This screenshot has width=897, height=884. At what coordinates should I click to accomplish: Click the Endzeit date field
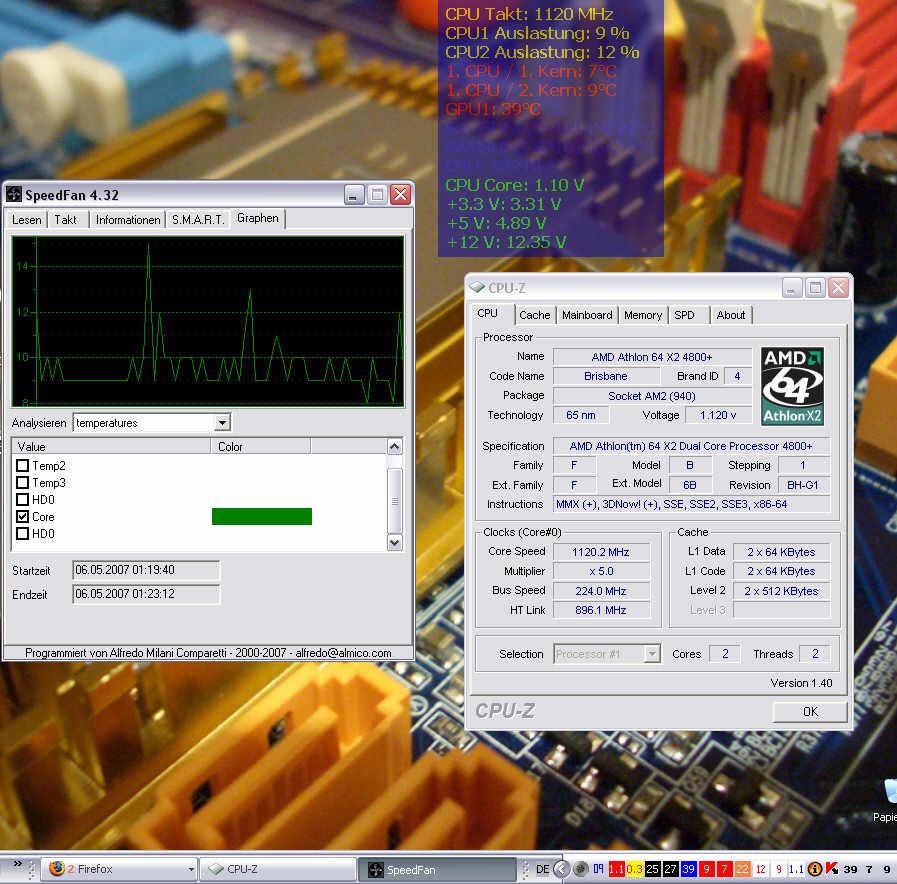pos(146,594)
